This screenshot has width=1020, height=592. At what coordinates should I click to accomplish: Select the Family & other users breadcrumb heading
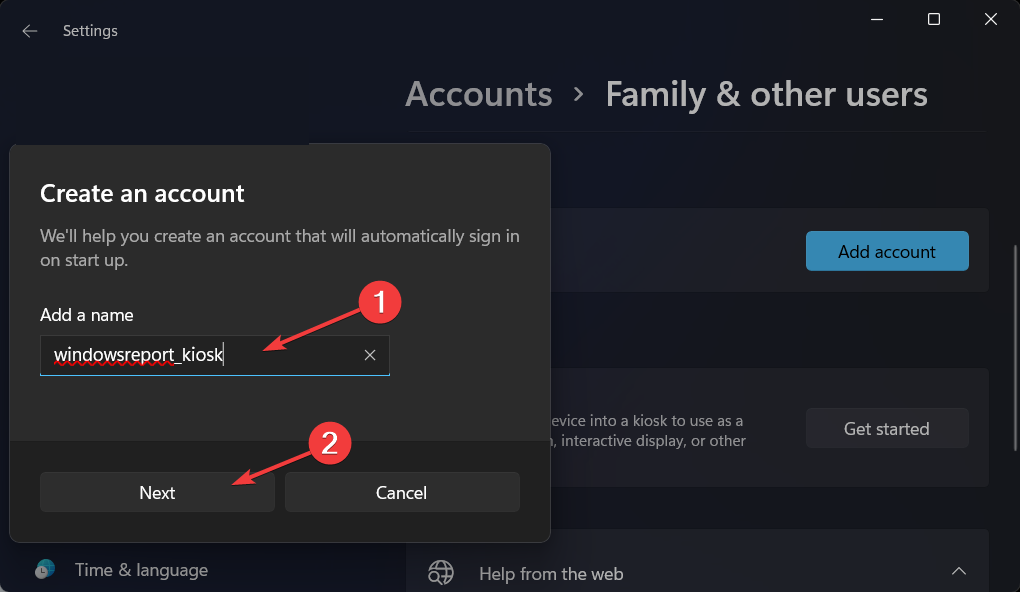tap(766, 95)
